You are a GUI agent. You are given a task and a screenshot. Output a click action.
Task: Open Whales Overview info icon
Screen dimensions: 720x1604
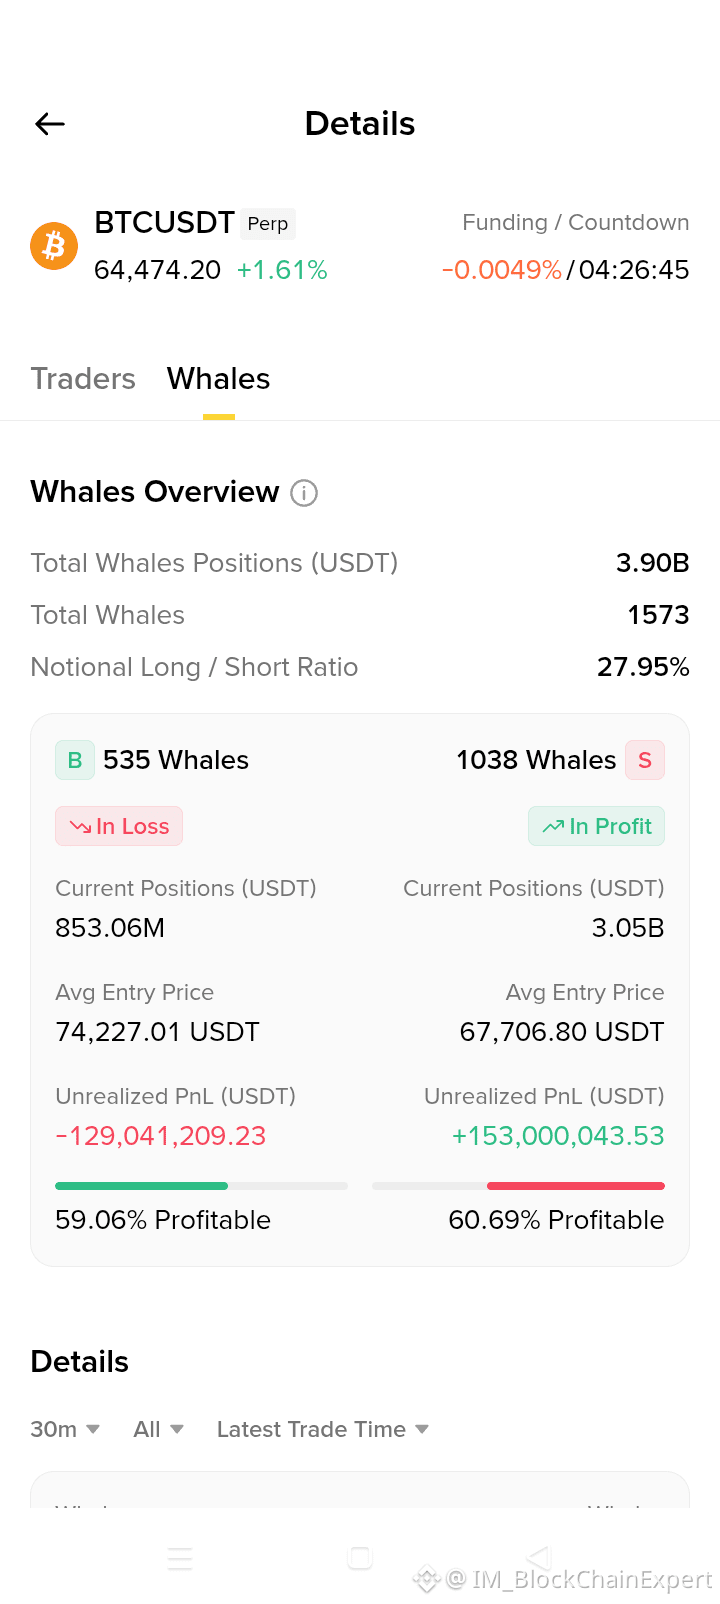[x=304, y=493]
